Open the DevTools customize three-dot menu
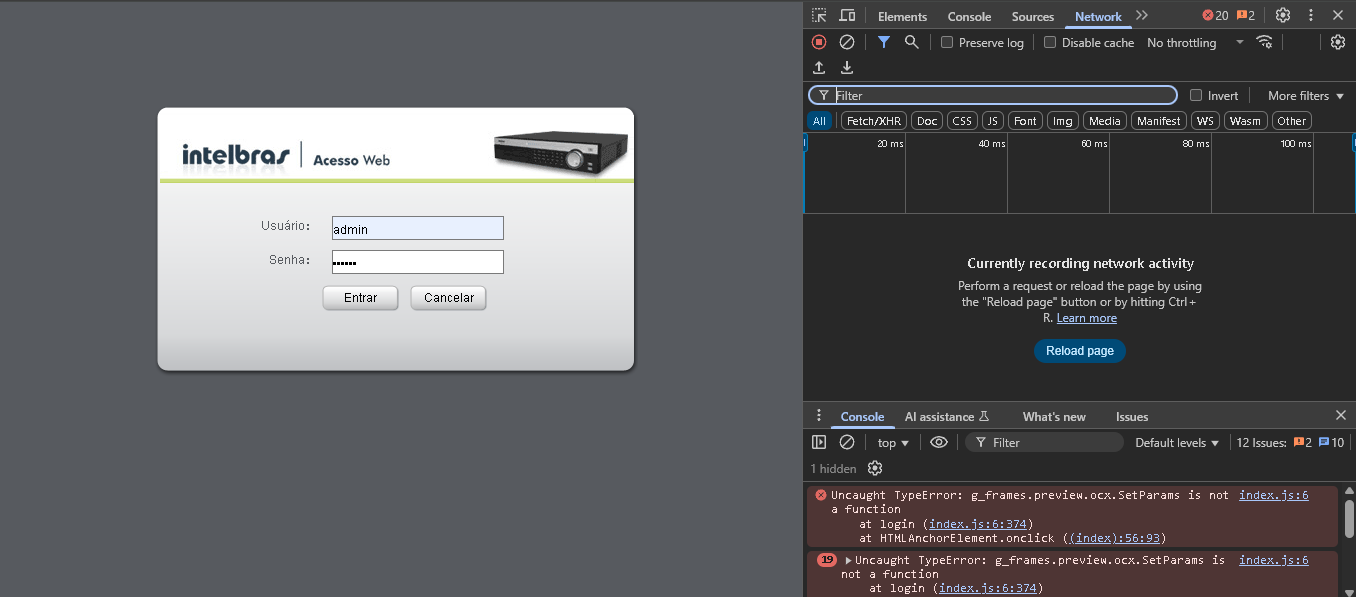This screenshot has height=597, width=1356. pos(1311,16)
